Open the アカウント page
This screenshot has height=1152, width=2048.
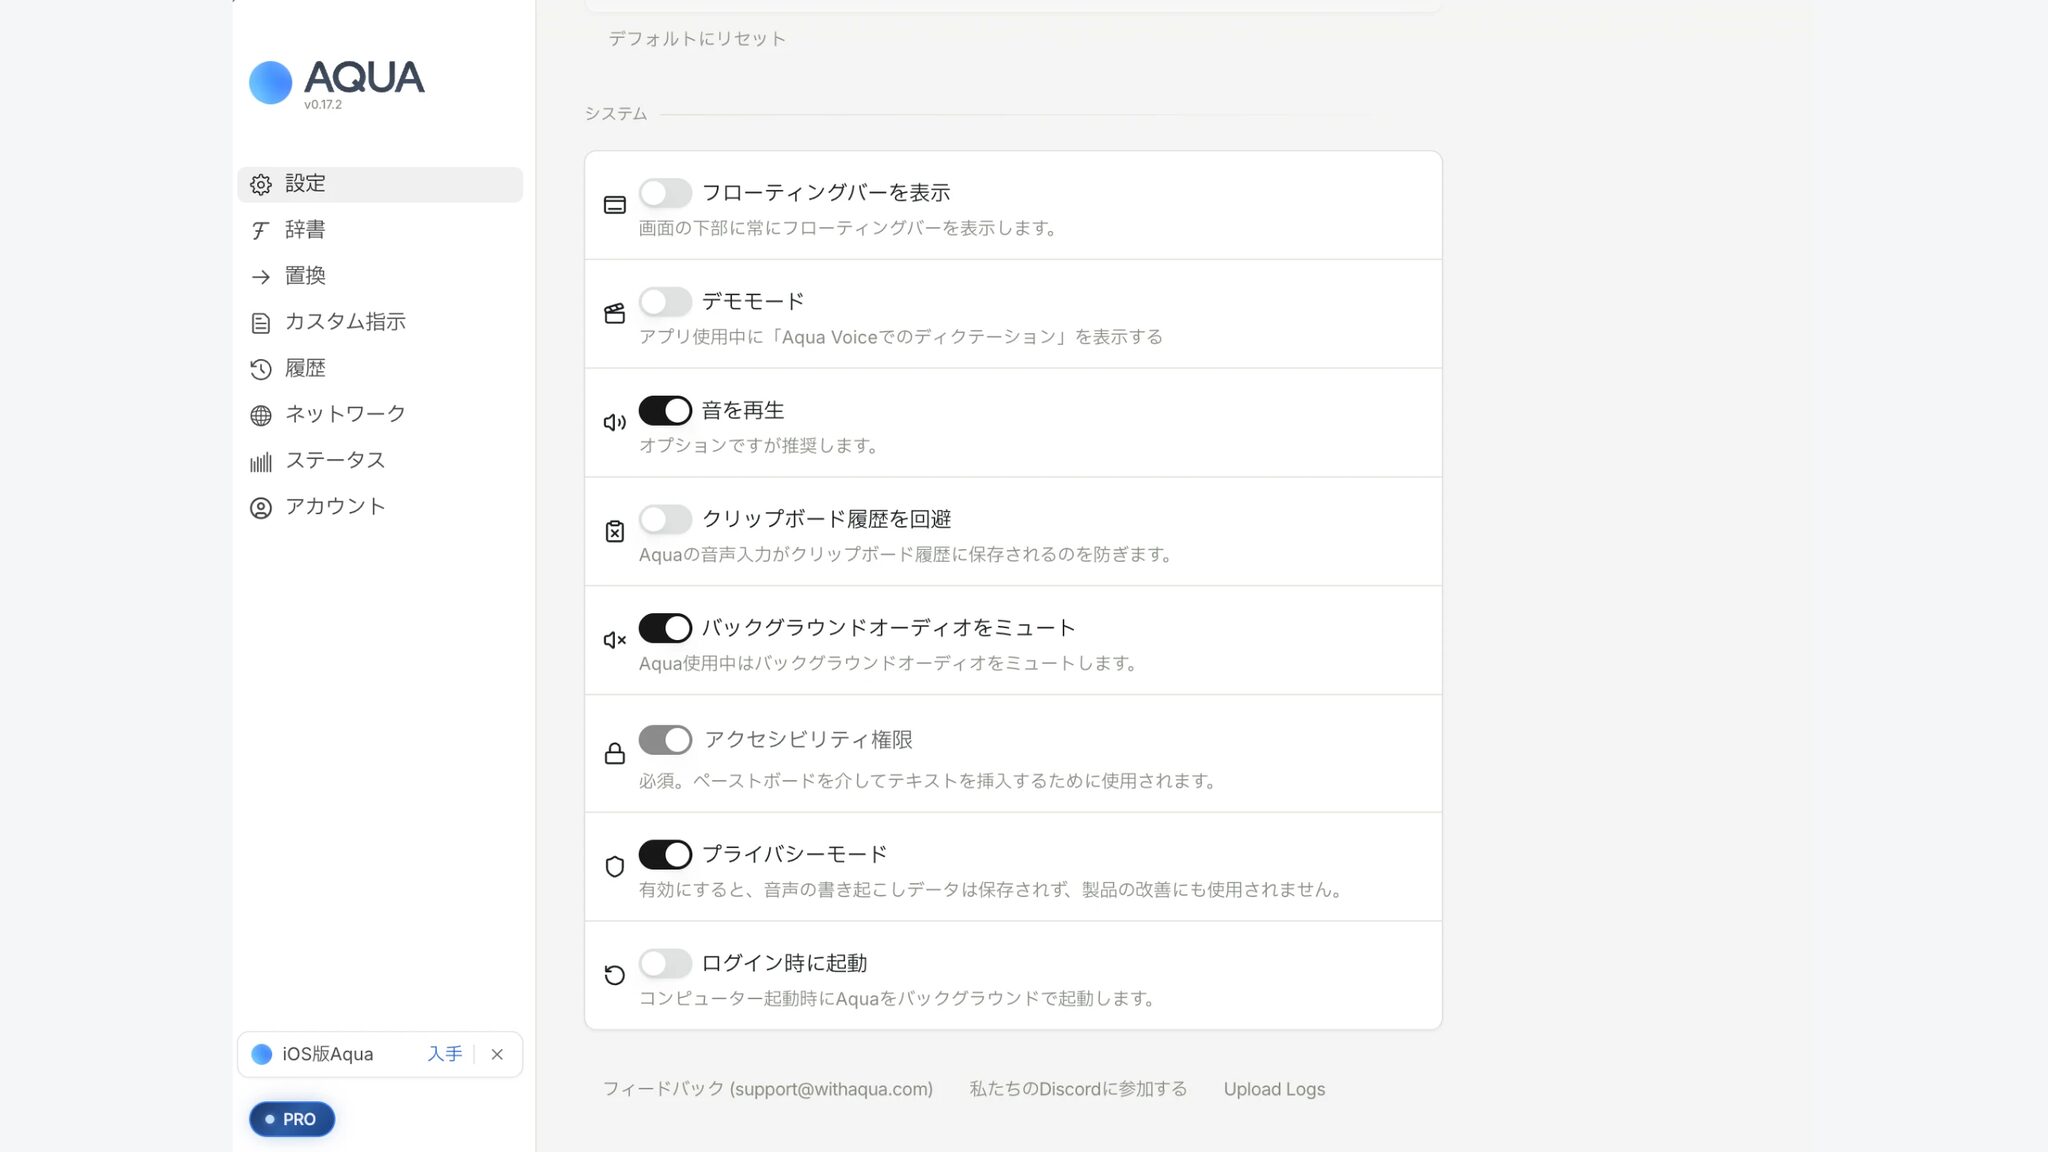point(380,507)
